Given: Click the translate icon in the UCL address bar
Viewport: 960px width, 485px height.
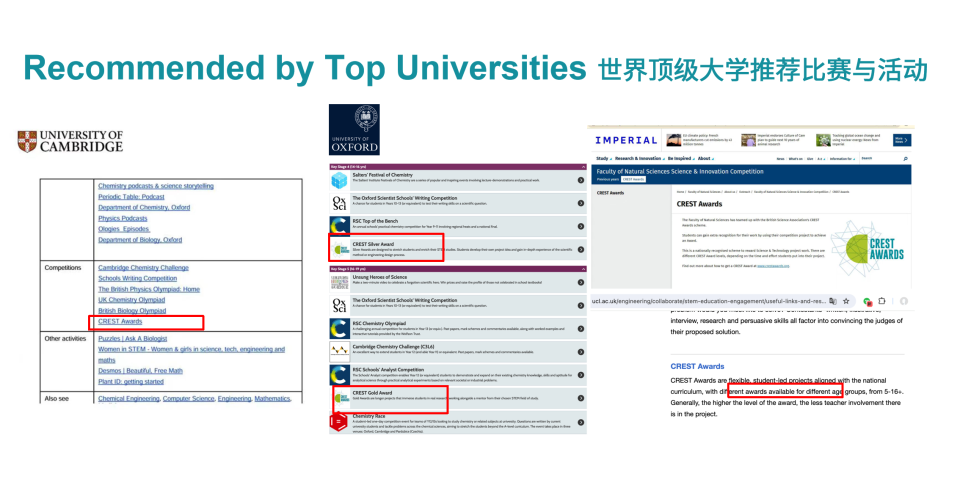Looking at the screenshot, I should pyautogui.click(x=833, y=301).
